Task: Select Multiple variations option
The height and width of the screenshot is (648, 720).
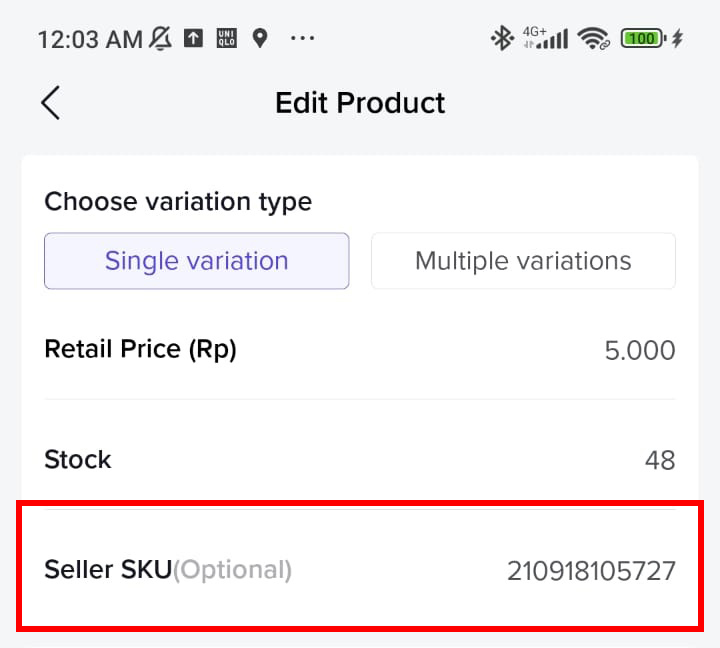Action: (523, 261)
